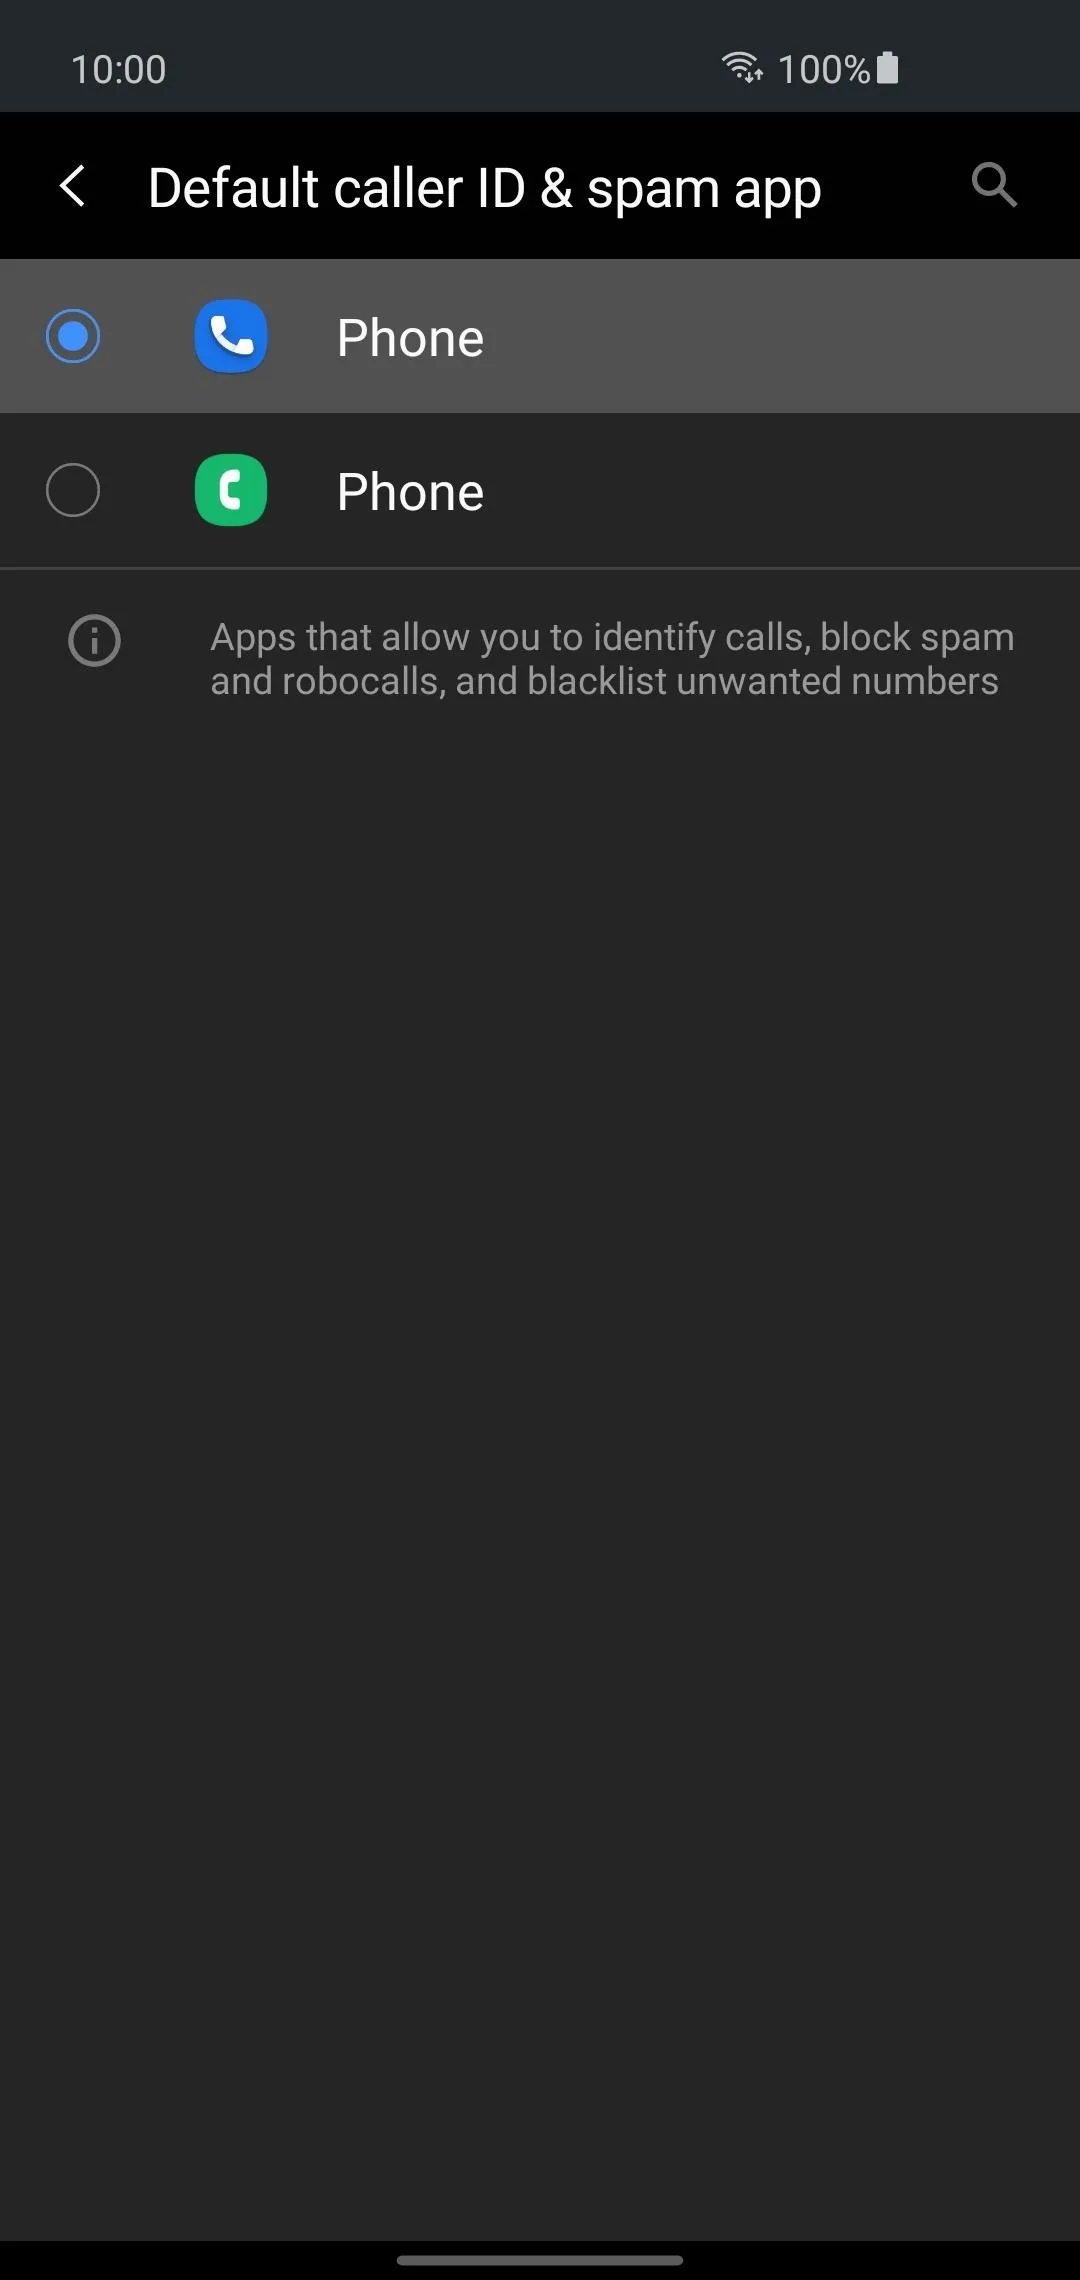The width and height of the screenshot is (1080, 2280).
Task: Tap the Wi-Fi status bar icon
Action: pos(742,68)
